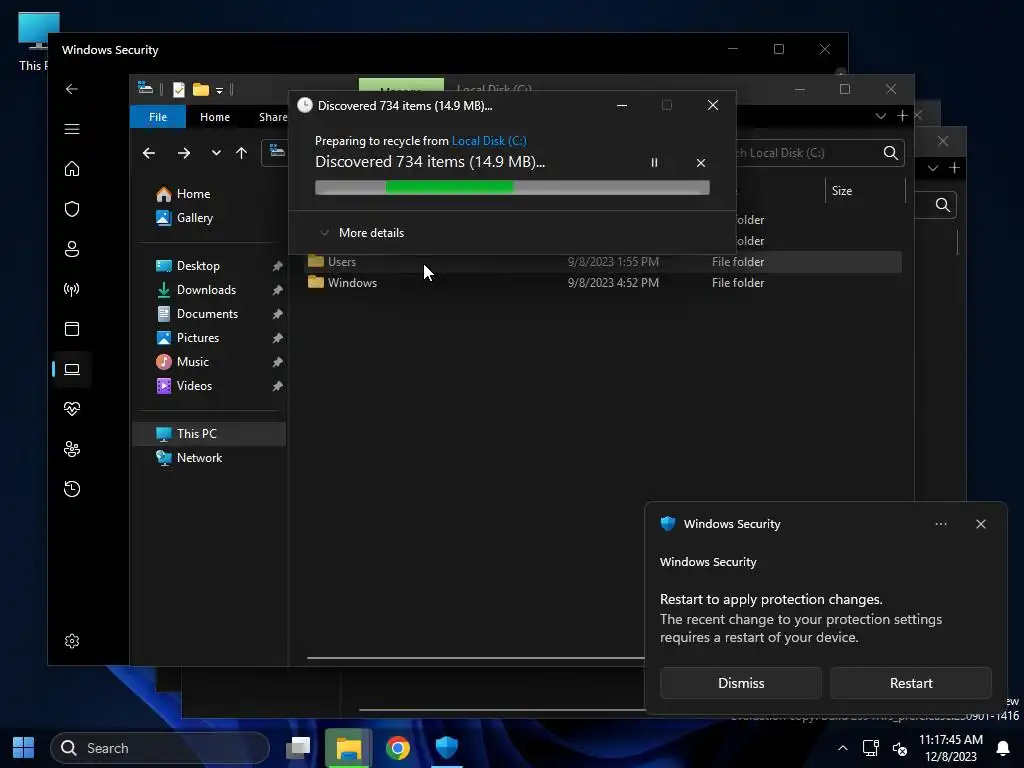This screenshot has height=768, width=1024.
Task: Close the Windows Security toast notification
Action: [x=980, y=524]
